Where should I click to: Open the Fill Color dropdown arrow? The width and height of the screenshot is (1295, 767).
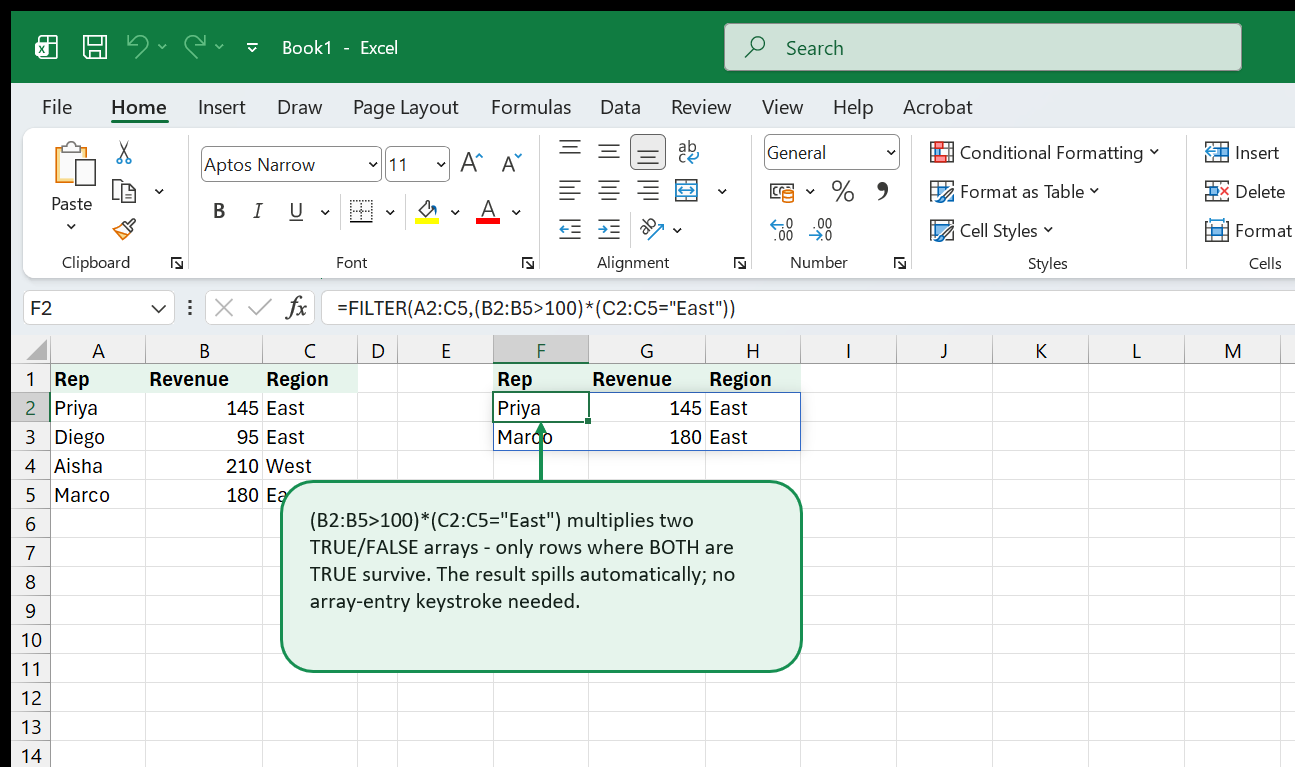pyautogui.click(x=455, y=211)
